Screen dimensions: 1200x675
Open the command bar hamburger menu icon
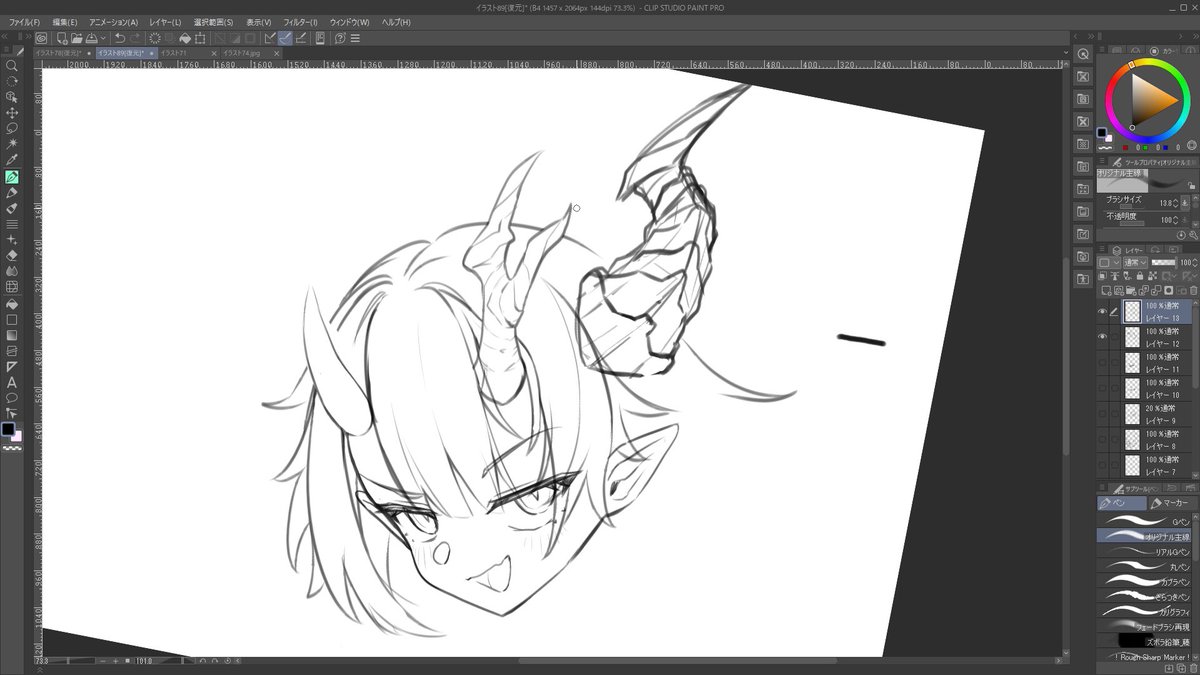pyautogui.click(x=355, y=38)
